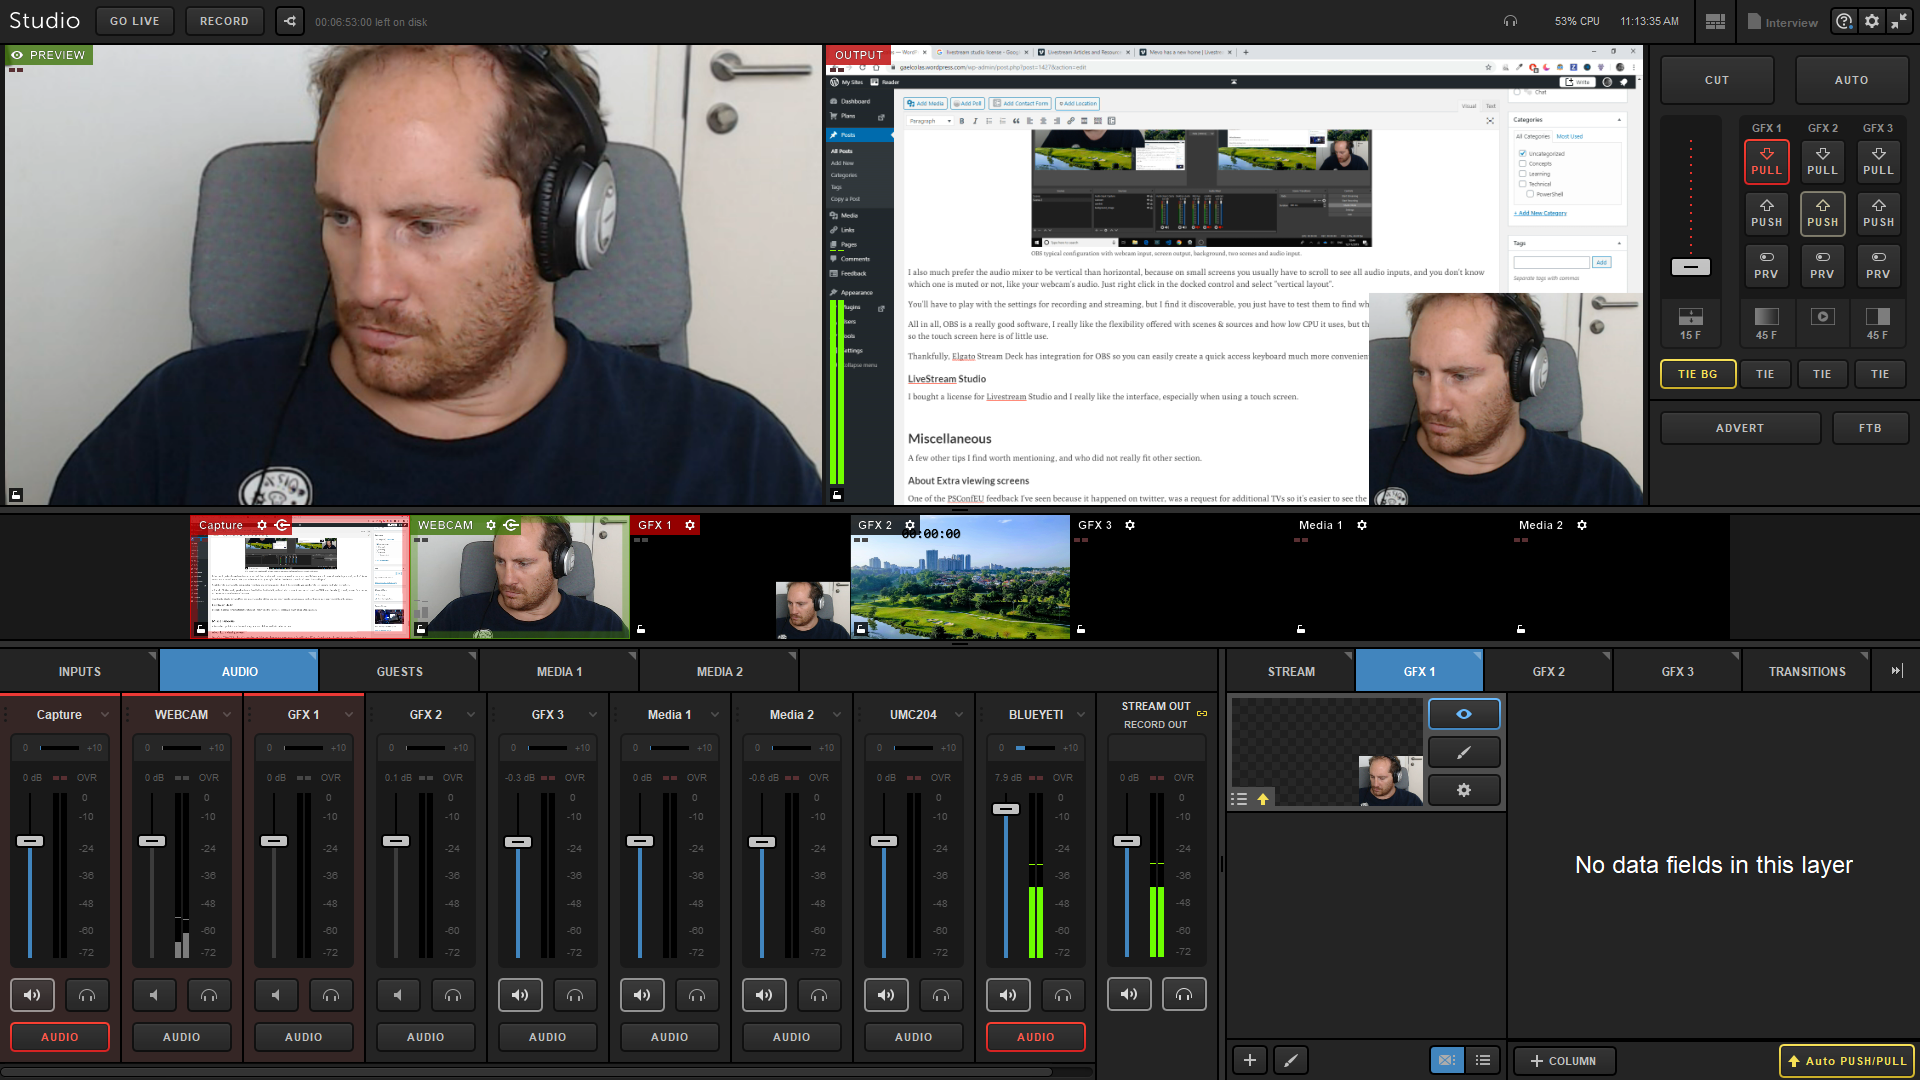Click the CUT transition button
The width and height of the screenshot is (1920, 1080).
[1716, 80]
